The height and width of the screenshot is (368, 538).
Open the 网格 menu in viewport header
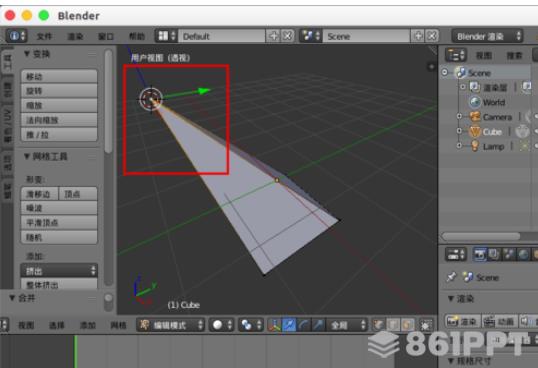click(x=118, y=325)
